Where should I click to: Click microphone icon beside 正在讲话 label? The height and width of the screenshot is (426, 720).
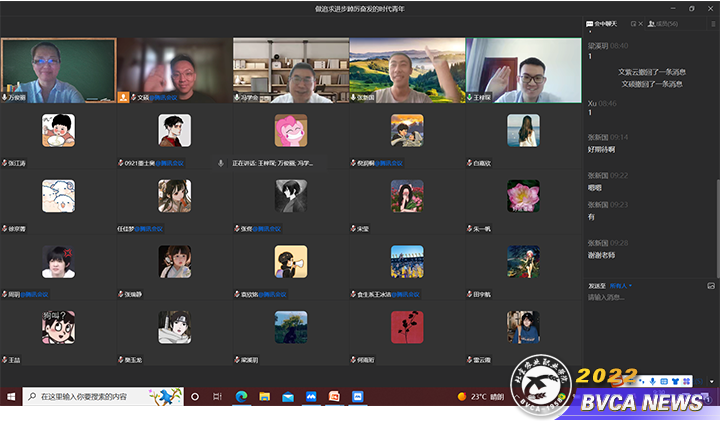(220, 162)
